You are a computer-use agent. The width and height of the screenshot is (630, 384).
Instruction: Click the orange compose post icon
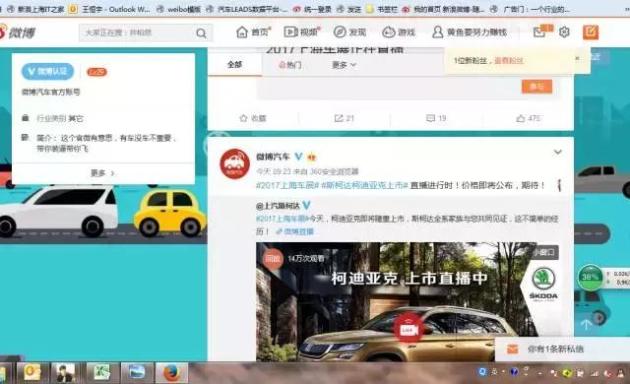pos(591,33)
